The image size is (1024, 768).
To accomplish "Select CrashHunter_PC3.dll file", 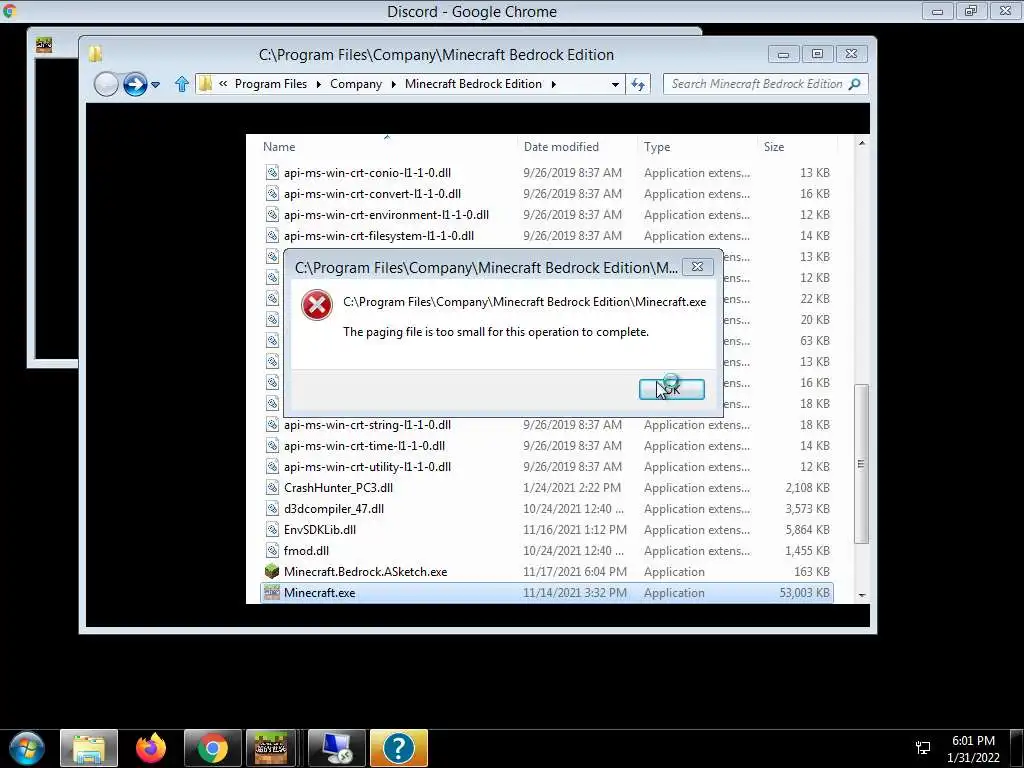I will pos(338,488).
